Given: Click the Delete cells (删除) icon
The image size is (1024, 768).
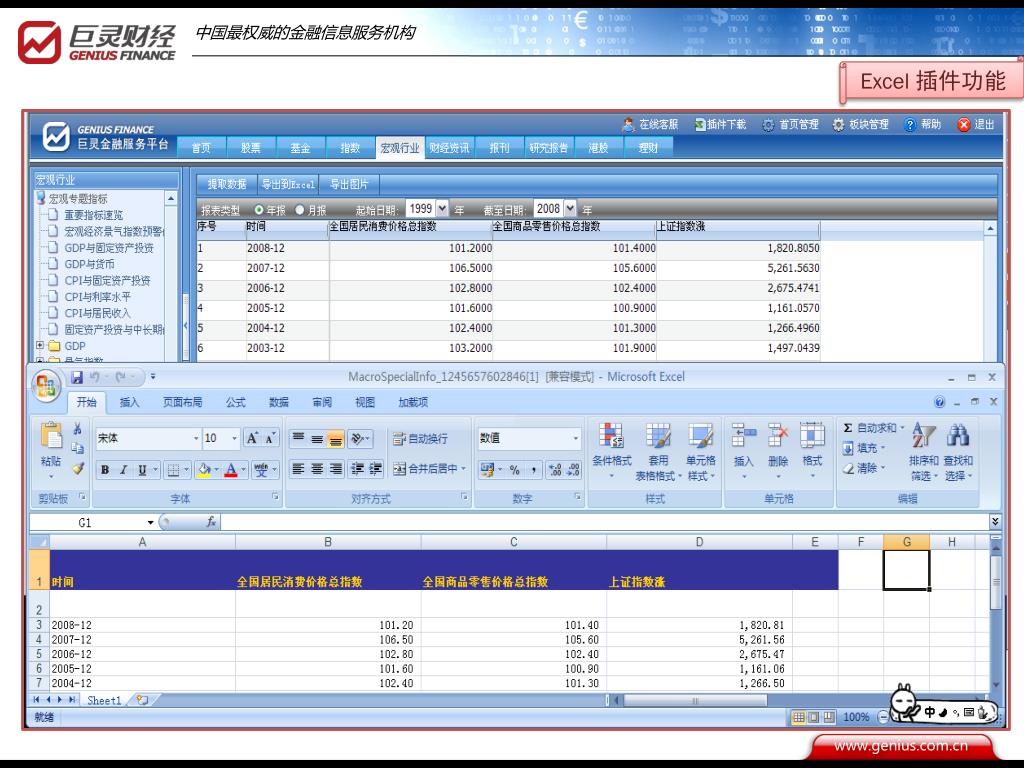Looking at the screenshot, I should [778, 436].
